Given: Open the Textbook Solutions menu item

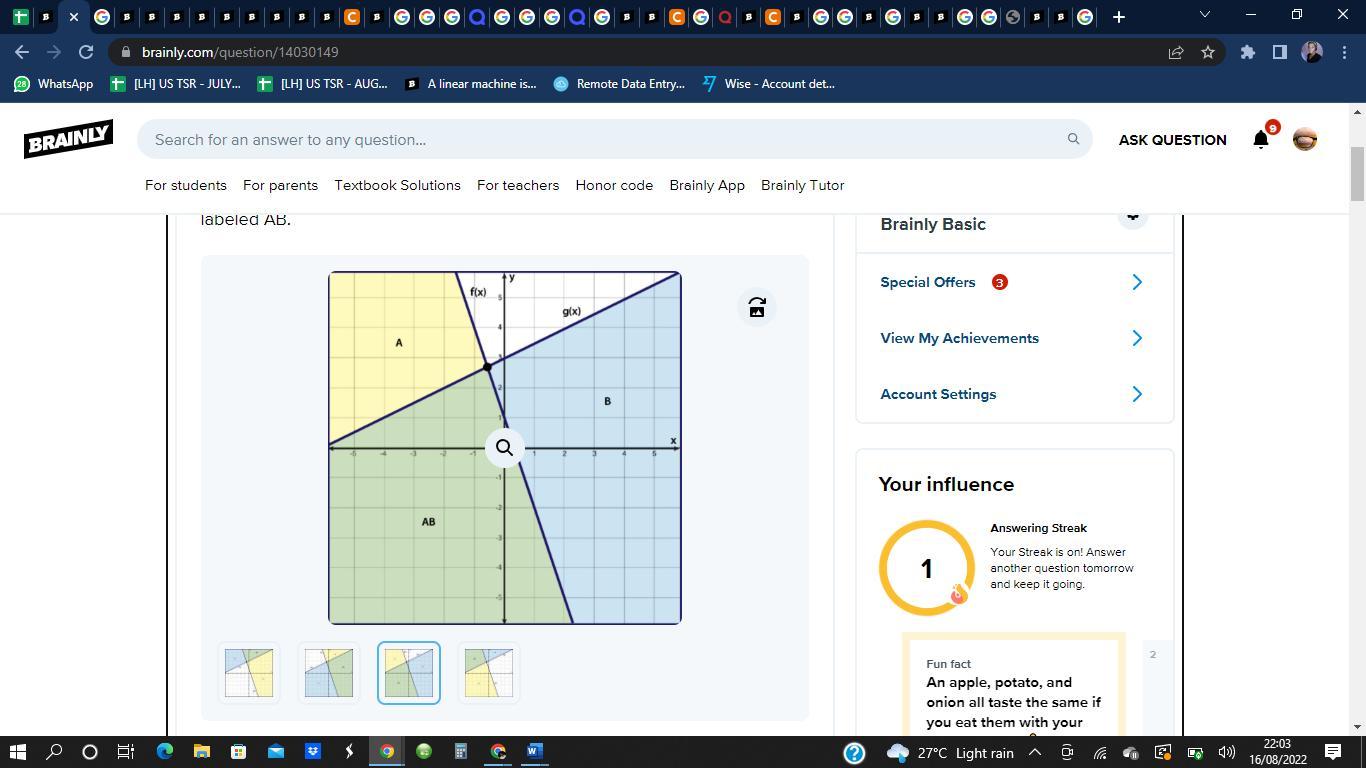Looking at the screenshot, I should pyautogui.click(x=397, y=185).
